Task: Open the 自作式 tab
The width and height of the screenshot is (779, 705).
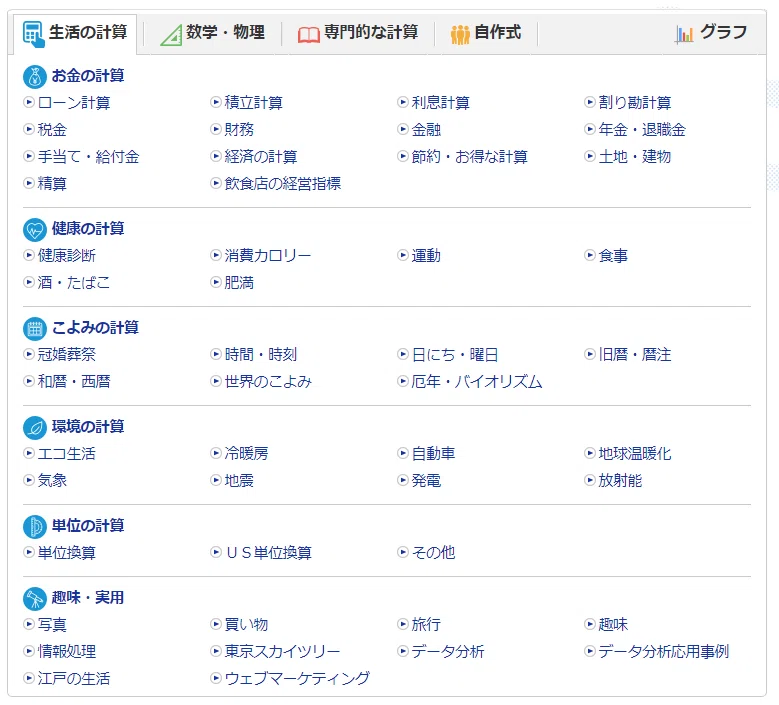Action: tap(486, 34)
